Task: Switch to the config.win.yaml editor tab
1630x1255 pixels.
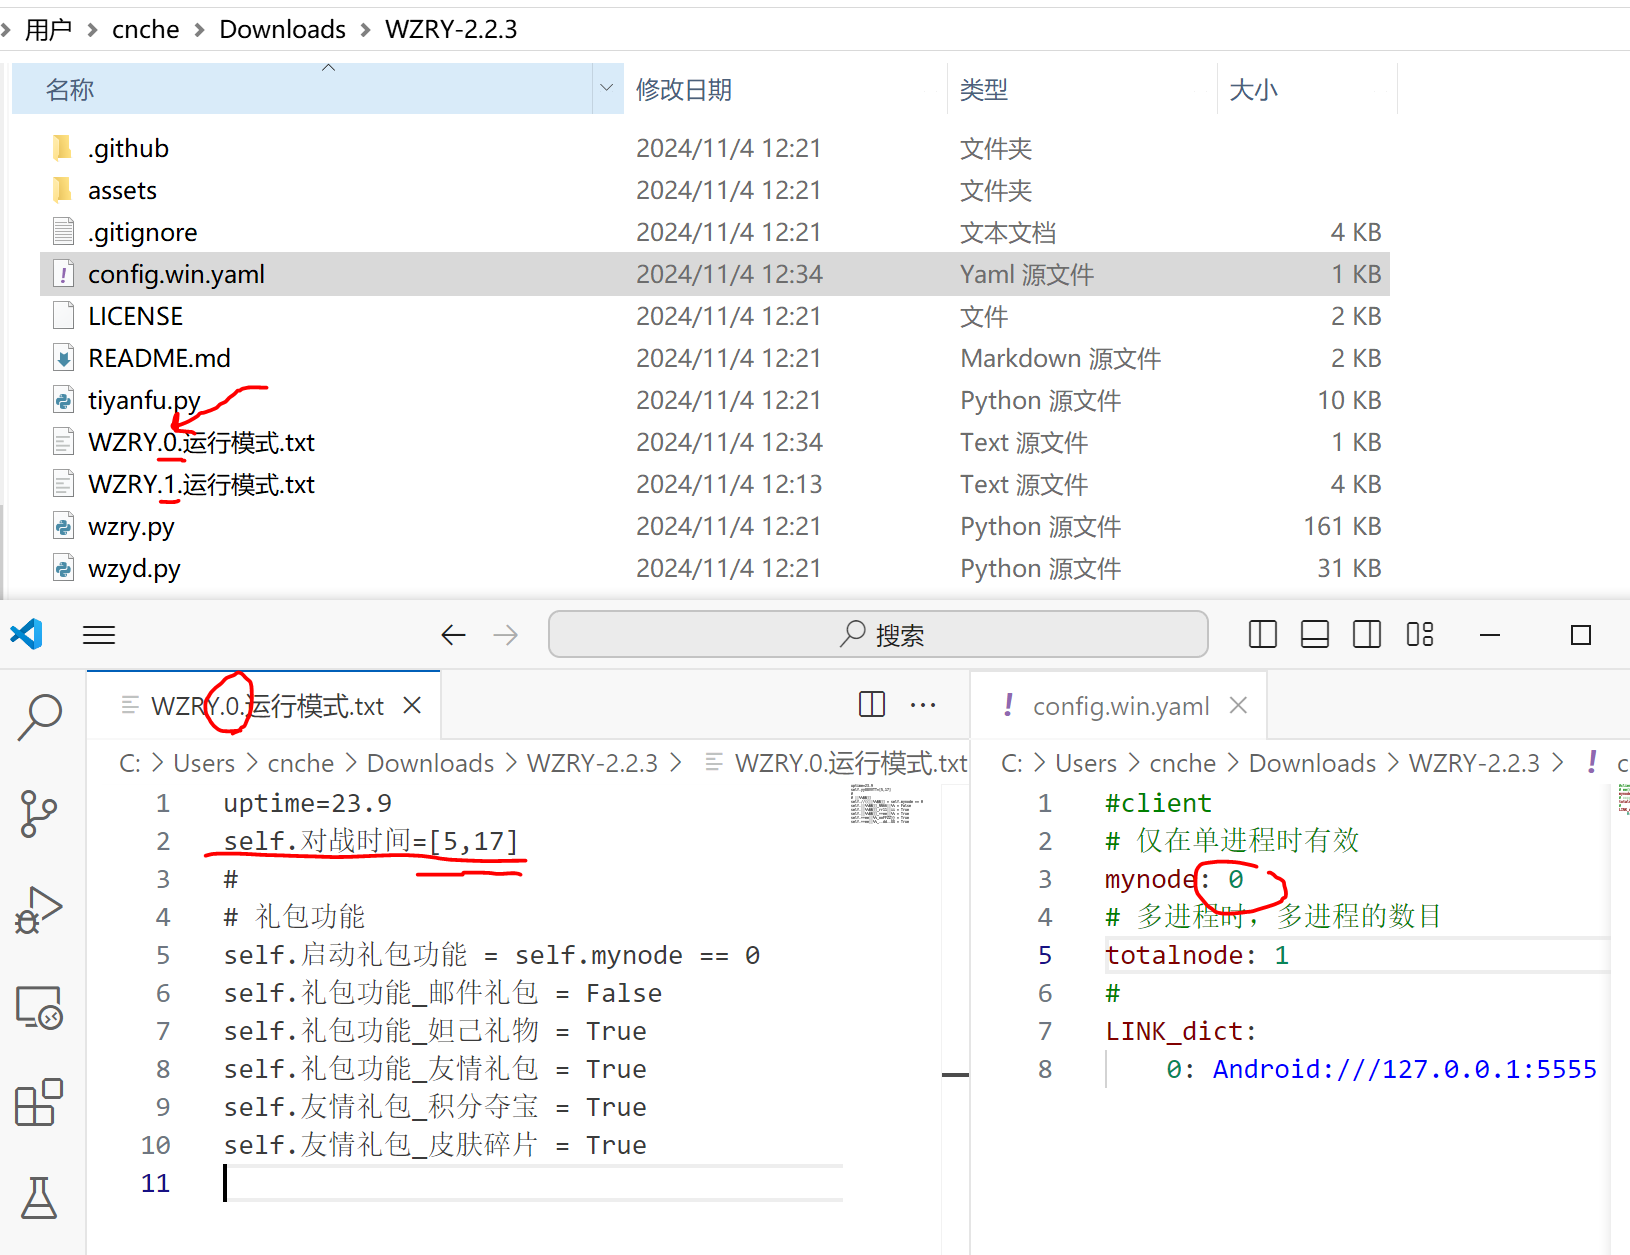Action: pyautogui.click(x=1120, y=706)
